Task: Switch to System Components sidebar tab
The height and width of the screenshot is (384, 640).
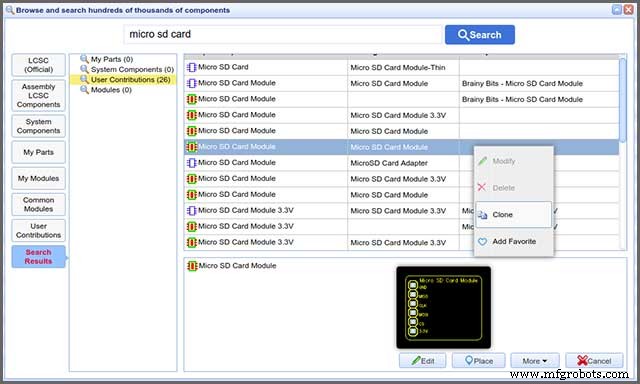Action: pos(38,126)
